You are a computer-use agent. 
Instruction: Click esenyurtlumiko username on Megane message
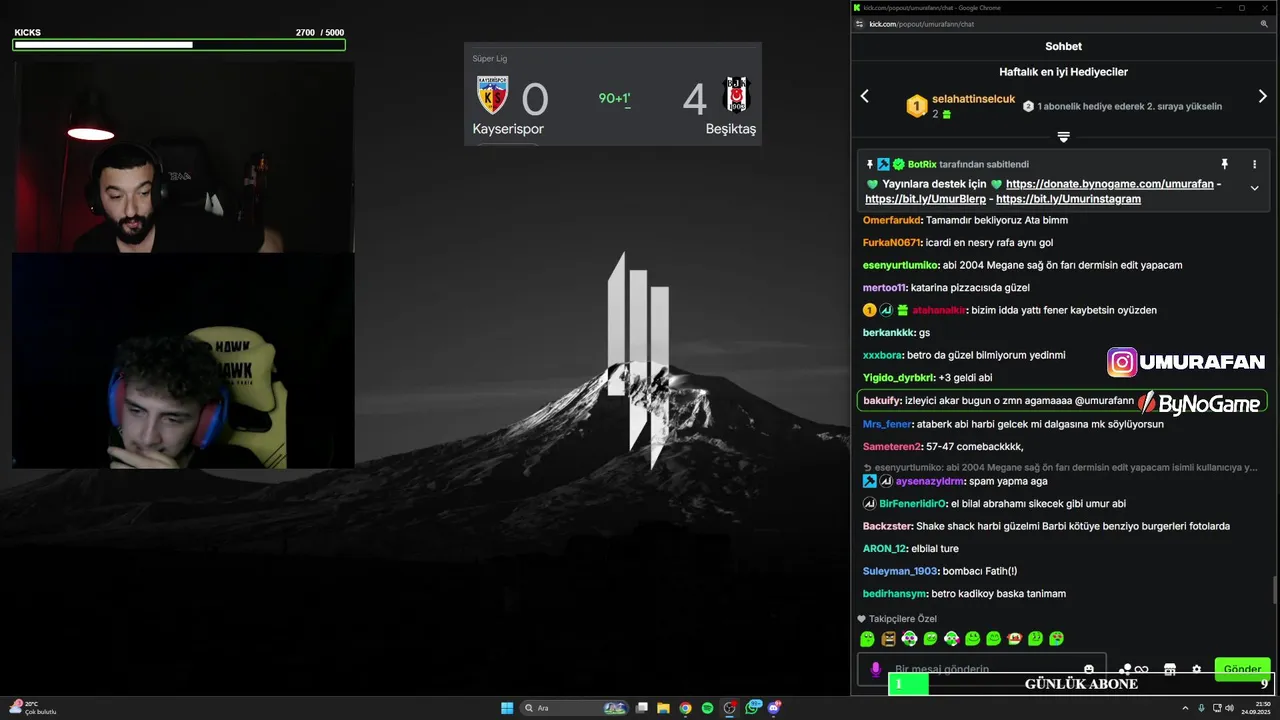coord(900,265)
